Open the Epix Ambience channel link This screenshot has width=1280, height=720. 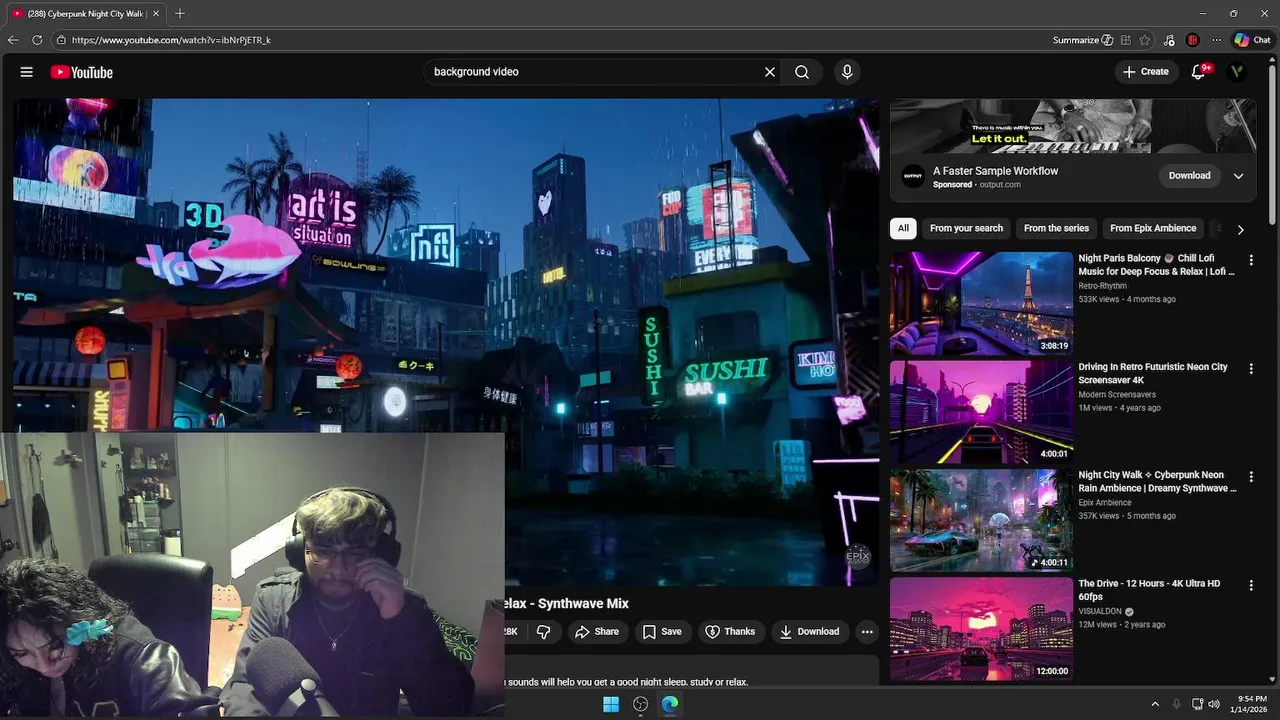pyautogui.click(x=1105, y=503)
